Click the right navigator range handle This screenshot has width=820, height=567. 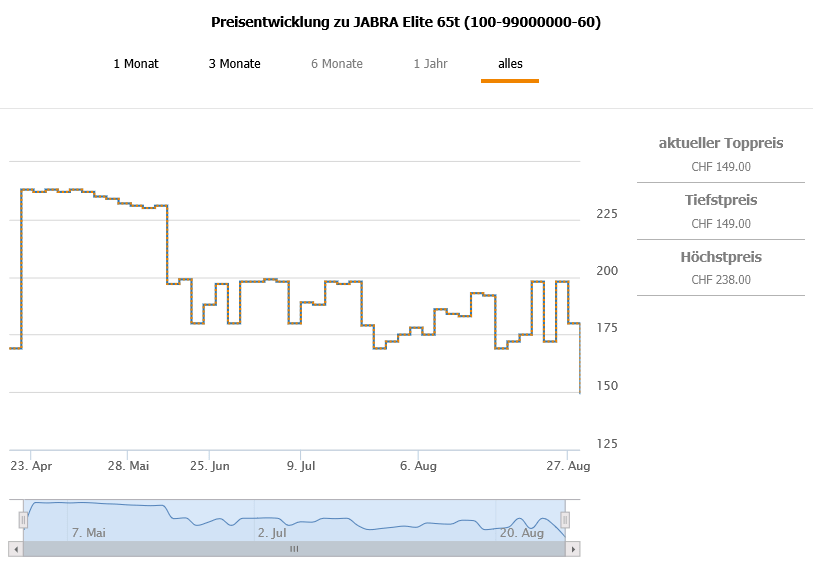pos(565,520)
